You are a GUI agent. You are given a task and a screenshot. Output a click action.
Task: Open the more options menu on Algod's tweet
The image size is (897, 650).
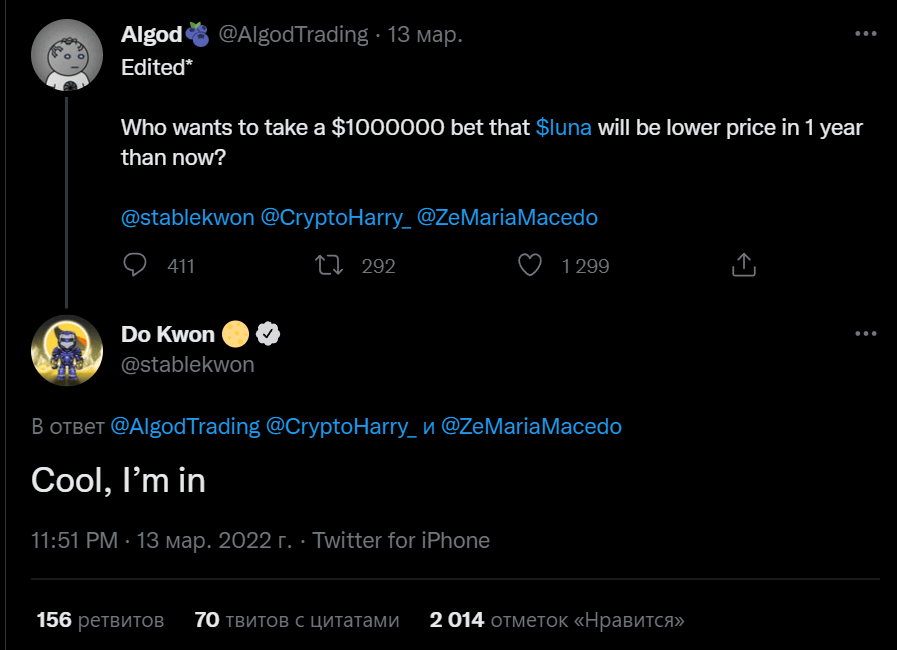864,33
